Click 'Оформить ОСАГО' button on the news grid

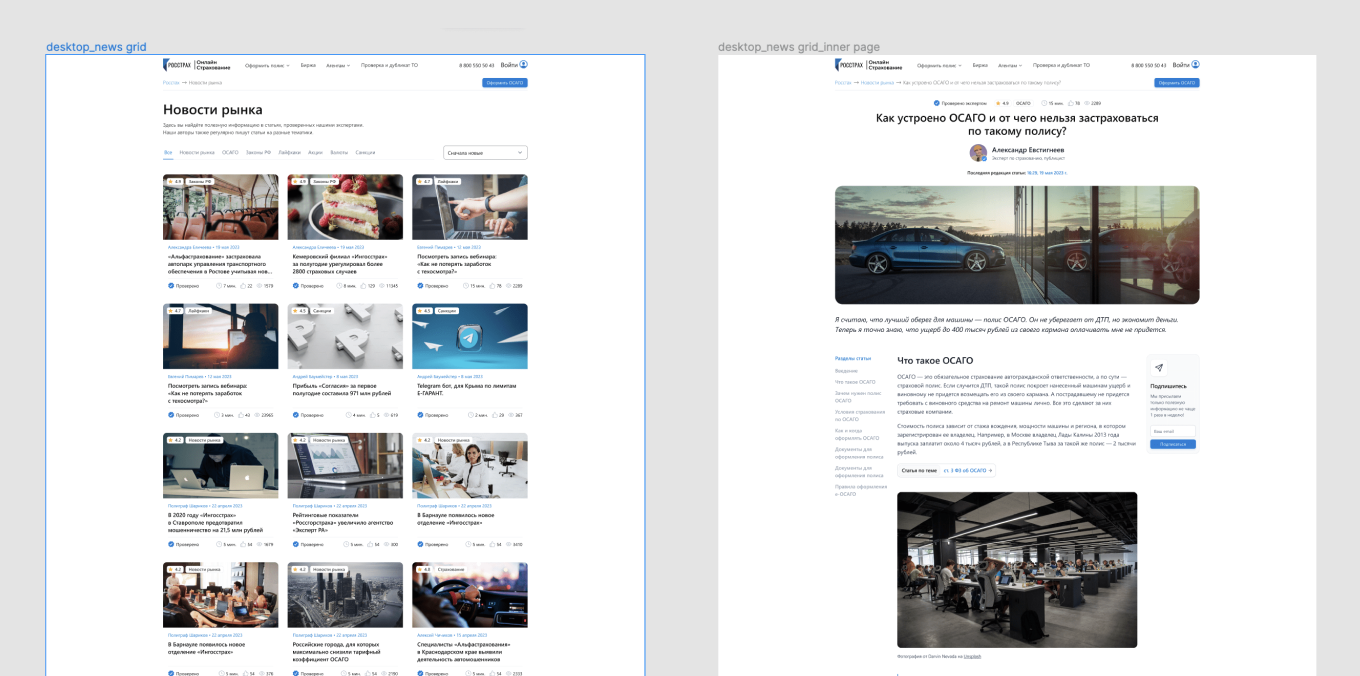(x=504, y=83)
